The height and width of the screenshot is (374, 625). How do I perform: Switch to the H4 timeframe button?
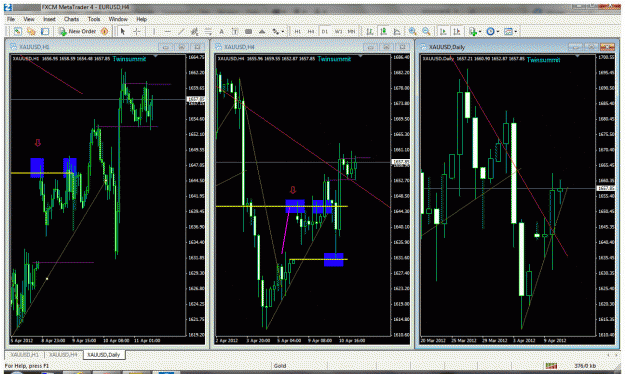pos(311,31)
